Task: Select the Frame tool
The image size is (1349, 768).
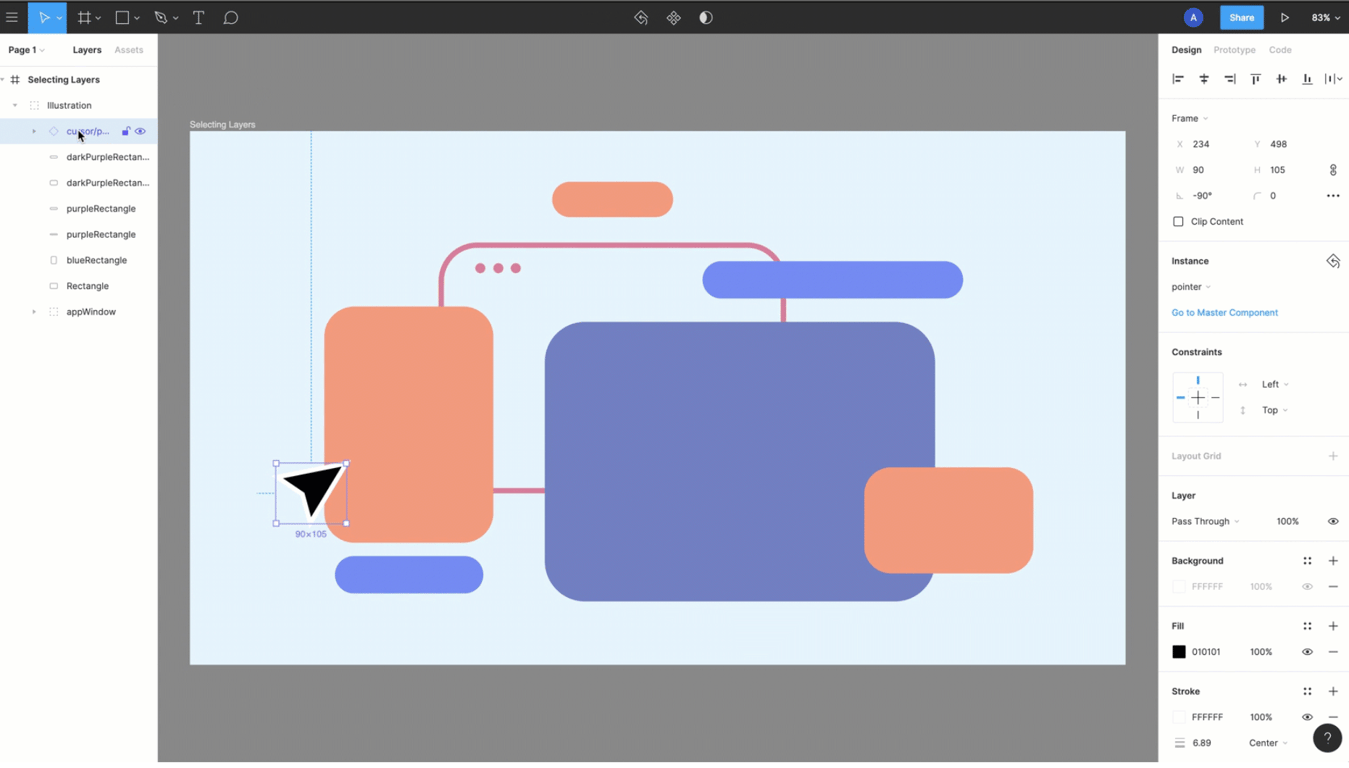Action: pos(85,17)
